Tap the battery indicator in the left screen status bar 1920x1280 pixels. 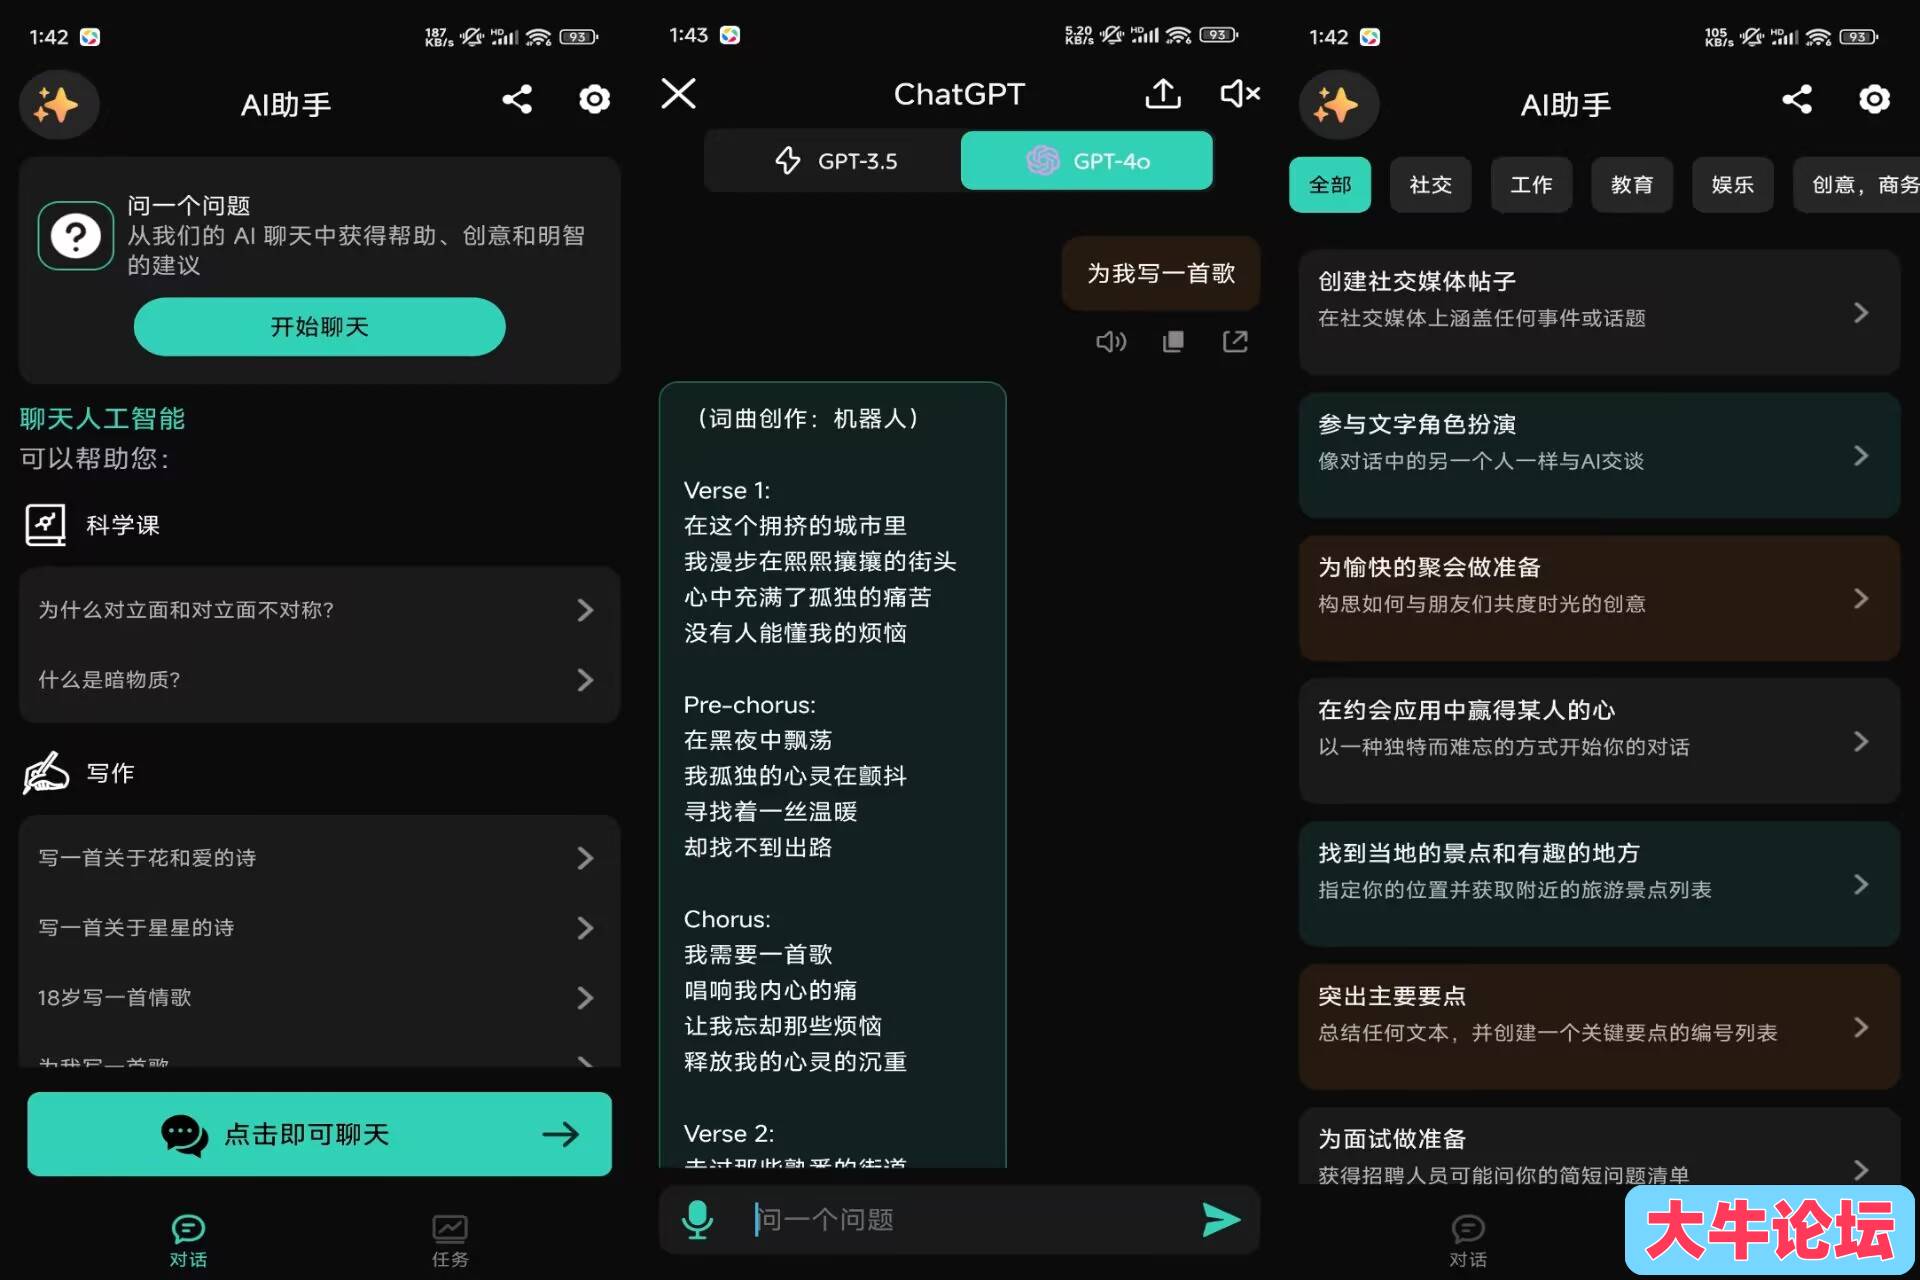[x=578, y=37]
